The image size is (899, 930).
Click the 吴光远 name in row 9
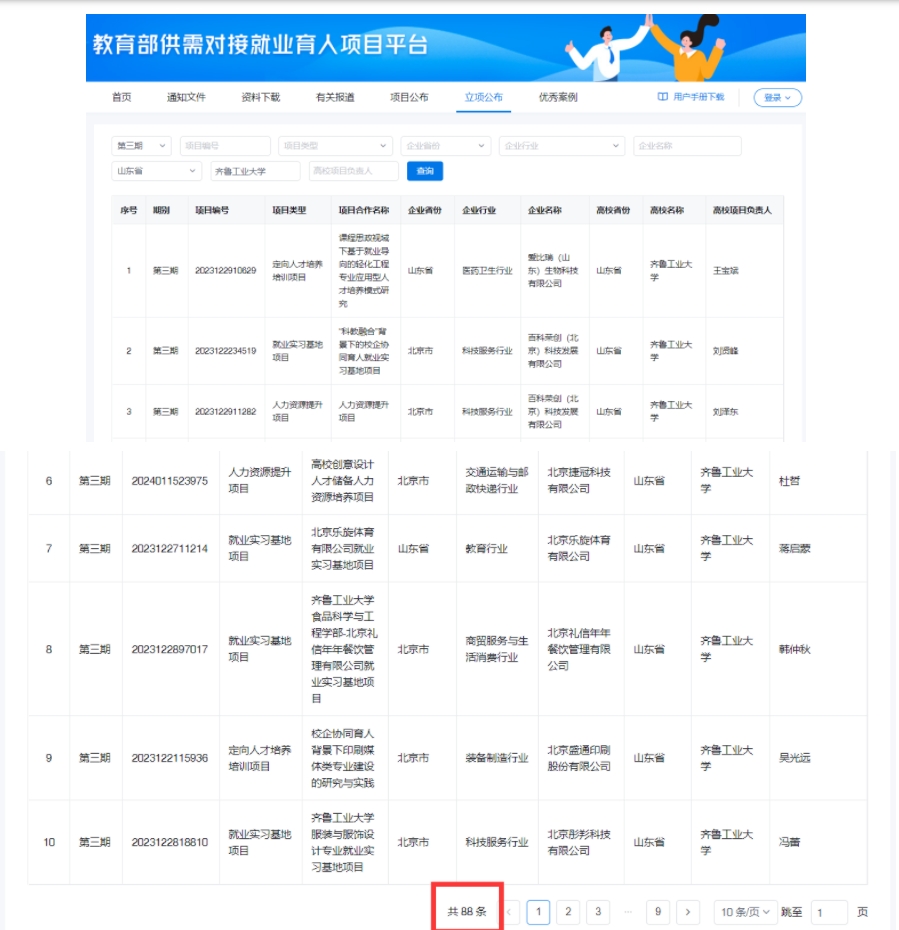click(795, 758)
